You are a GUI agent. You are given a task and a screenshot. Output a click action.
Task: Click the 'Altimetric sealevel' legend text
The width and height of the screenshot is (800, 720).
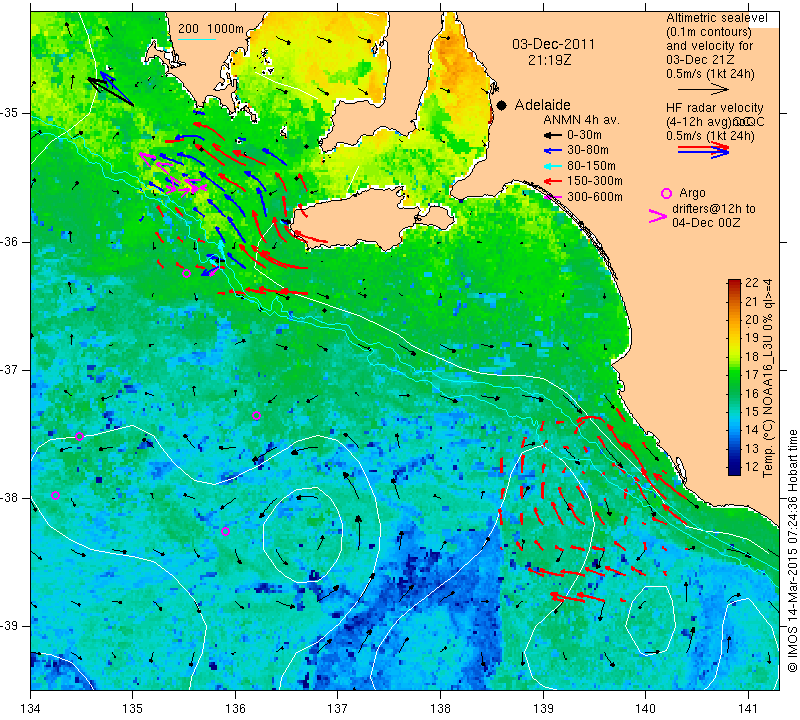717,18
